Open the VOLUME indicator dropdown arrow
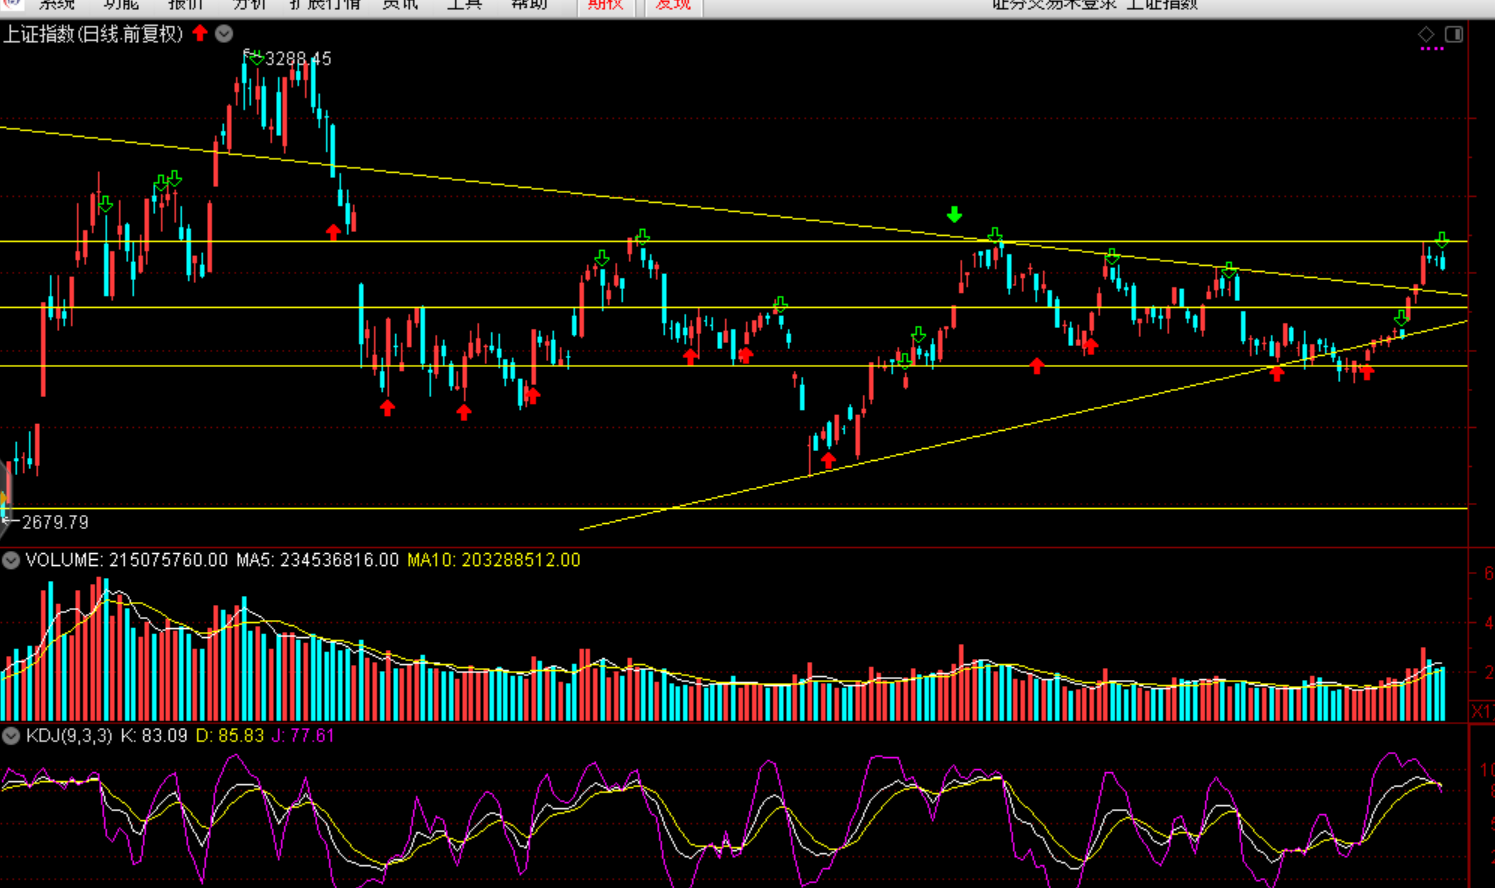 [x=11, y=560]
